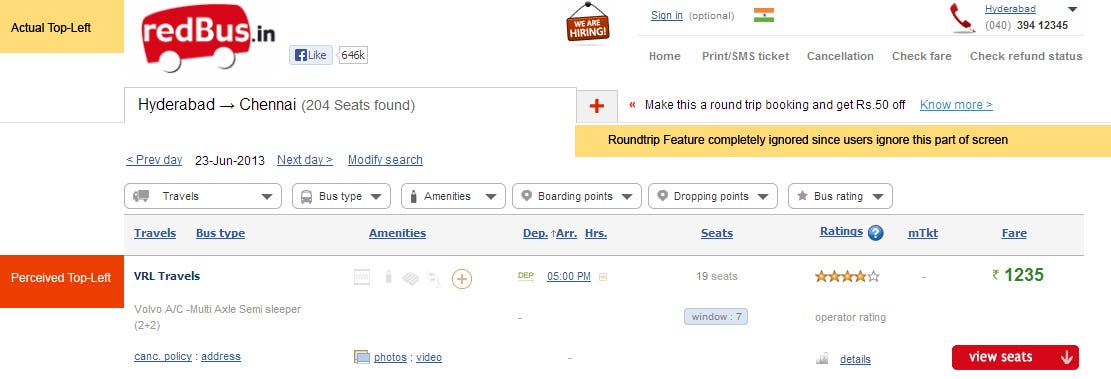Expand the Boarding points dropdown
Image resolution: width=1111 pixels, height=379 pixels.
[x=577, y=196]
